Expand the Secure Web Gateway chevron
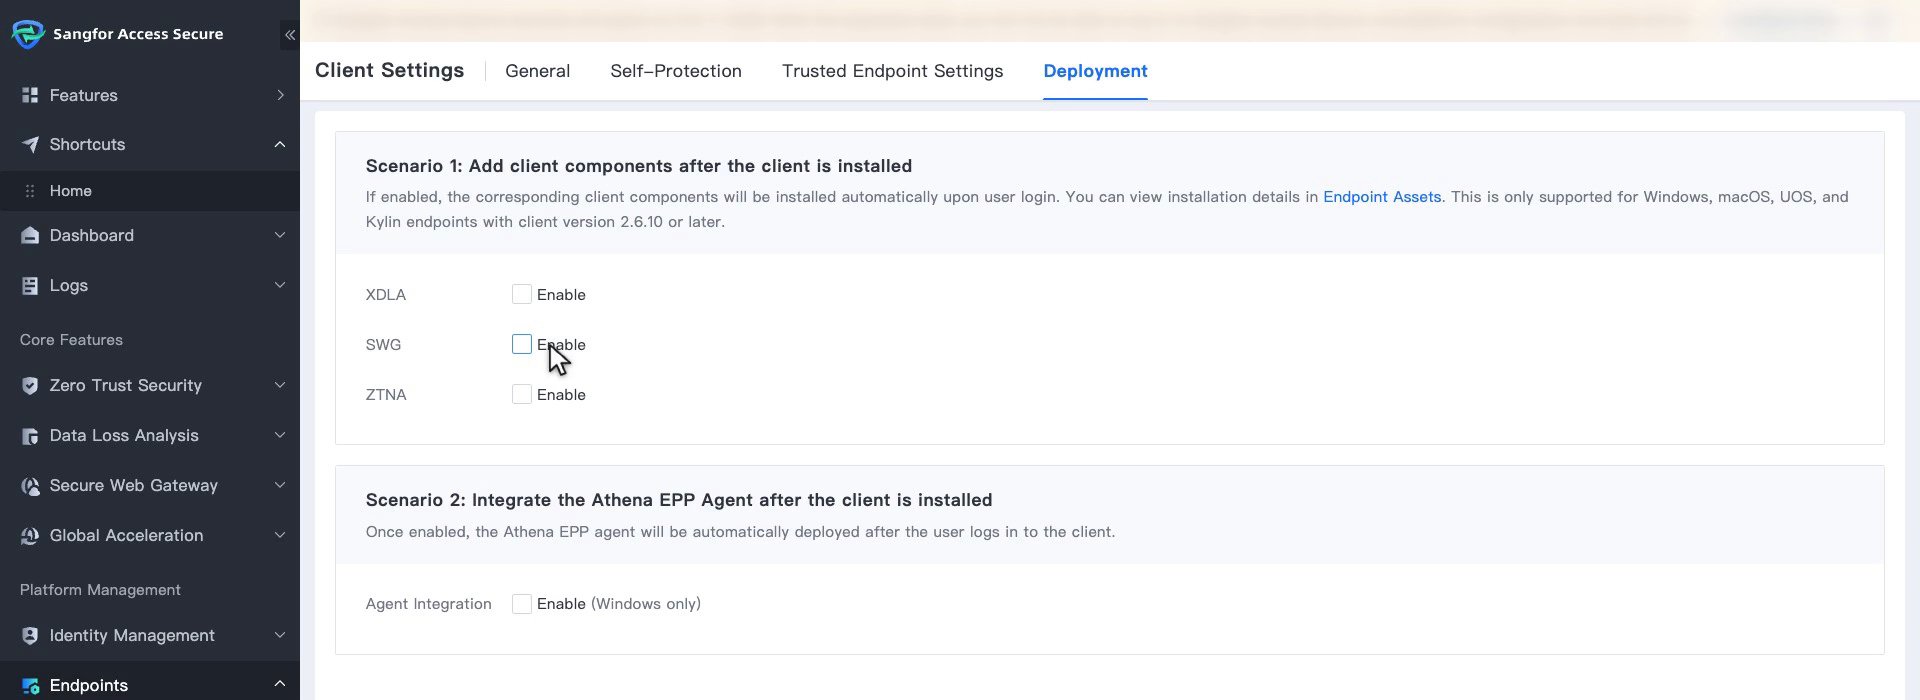 [x=280, y=485]
